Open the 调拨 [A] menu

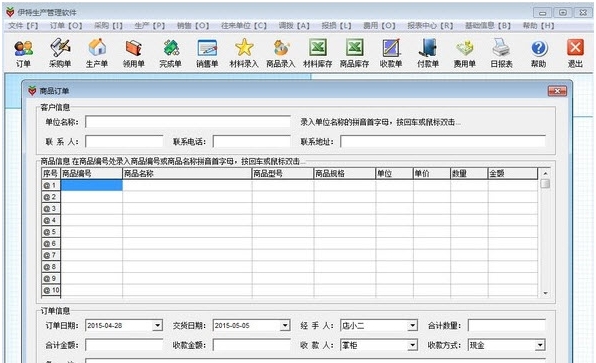[294, 25]
